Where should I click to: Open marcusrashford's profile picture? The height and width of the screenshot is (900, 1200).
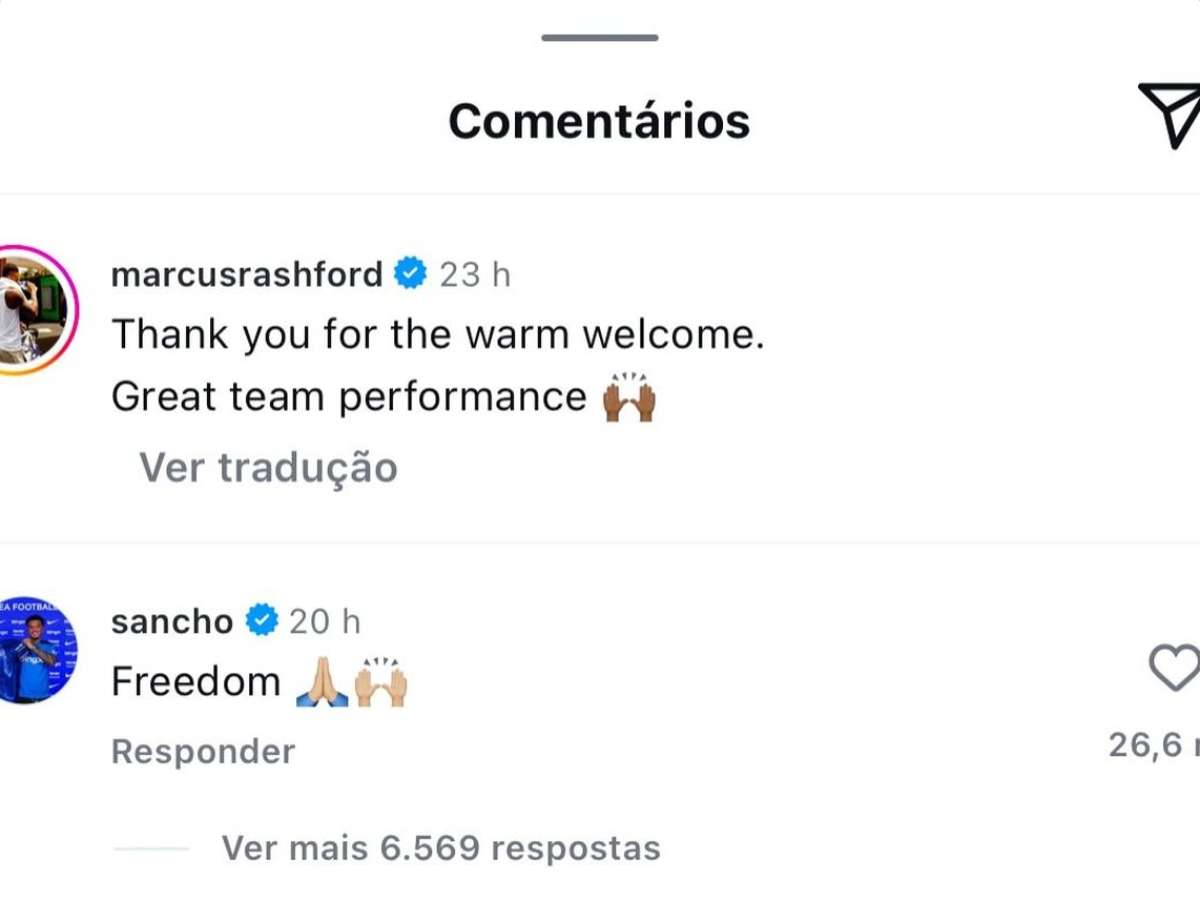point(30,310)
